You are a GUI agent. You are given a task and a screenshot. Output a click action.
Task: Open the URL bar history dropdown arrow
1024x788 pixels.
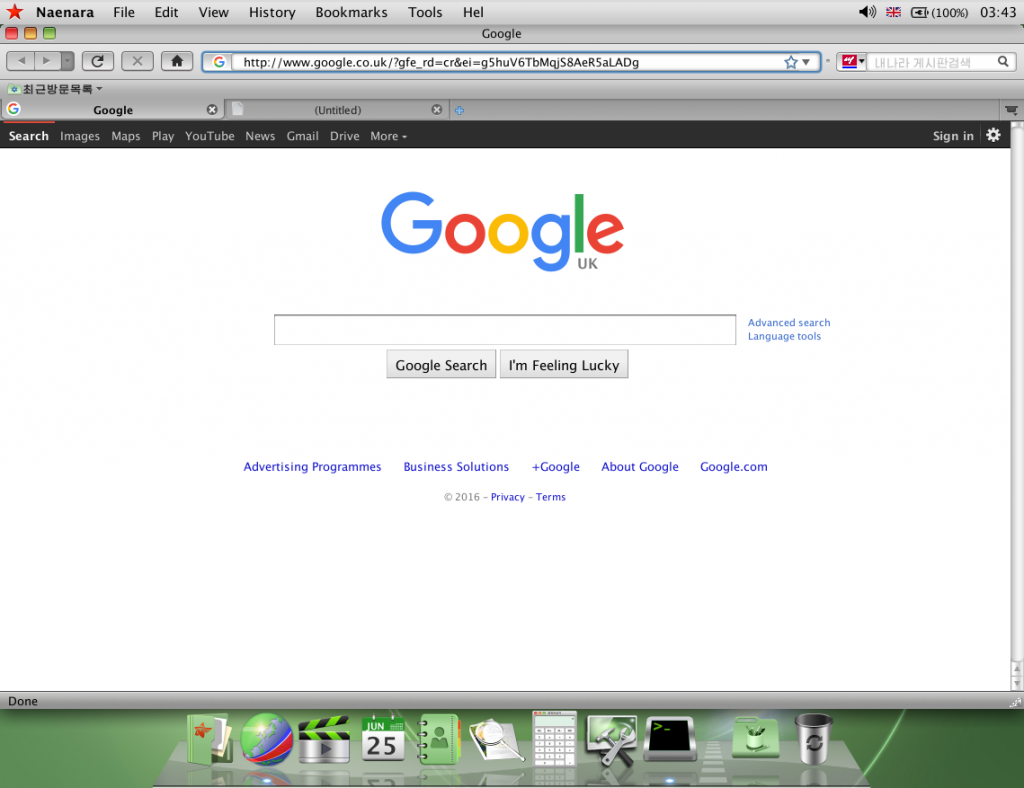(806, 62)
